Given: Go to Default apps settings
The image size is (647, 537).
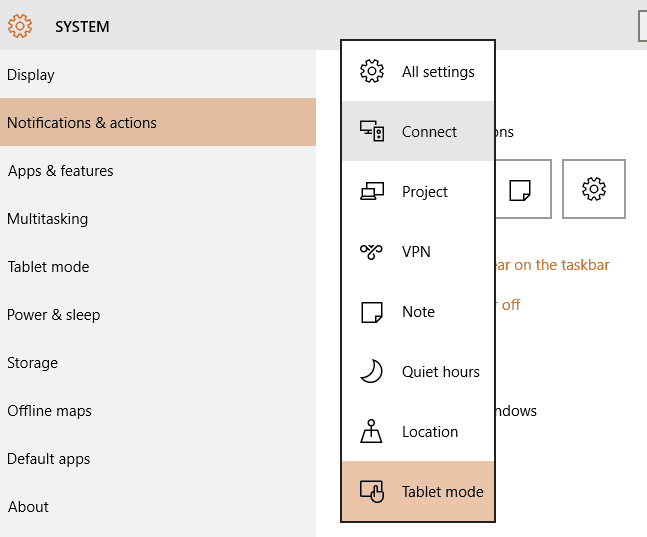Looking at the screenshot, I should tap(48, 459).
